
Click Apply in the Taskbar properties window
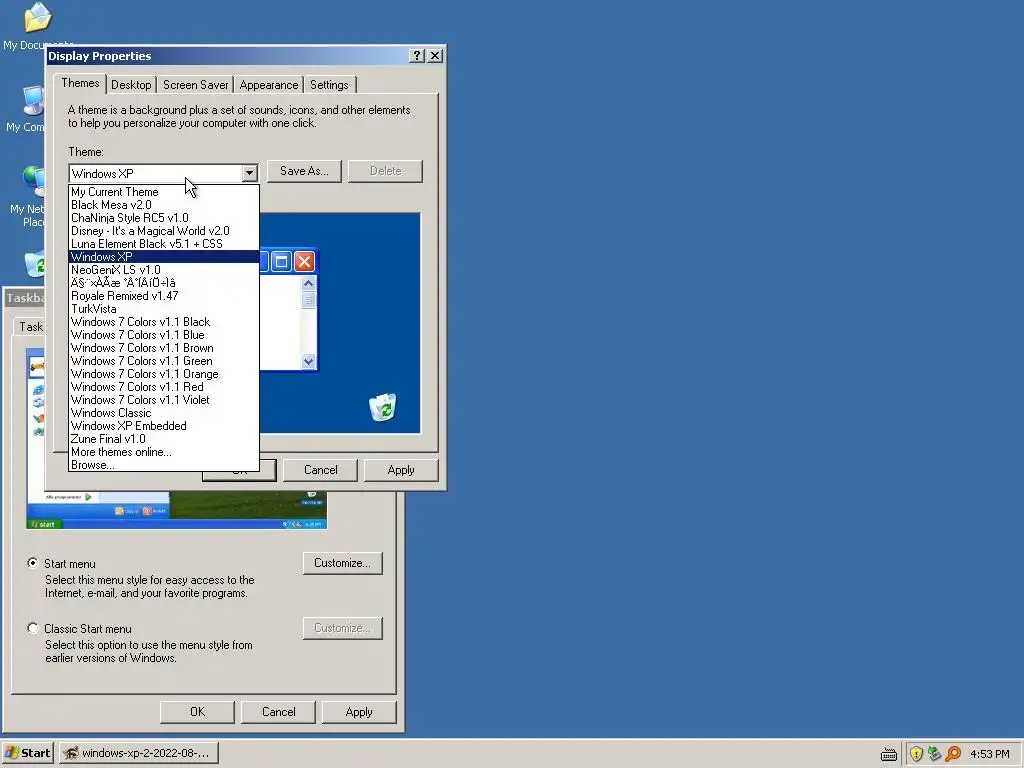pyautogui.click(x=359, y=712)
